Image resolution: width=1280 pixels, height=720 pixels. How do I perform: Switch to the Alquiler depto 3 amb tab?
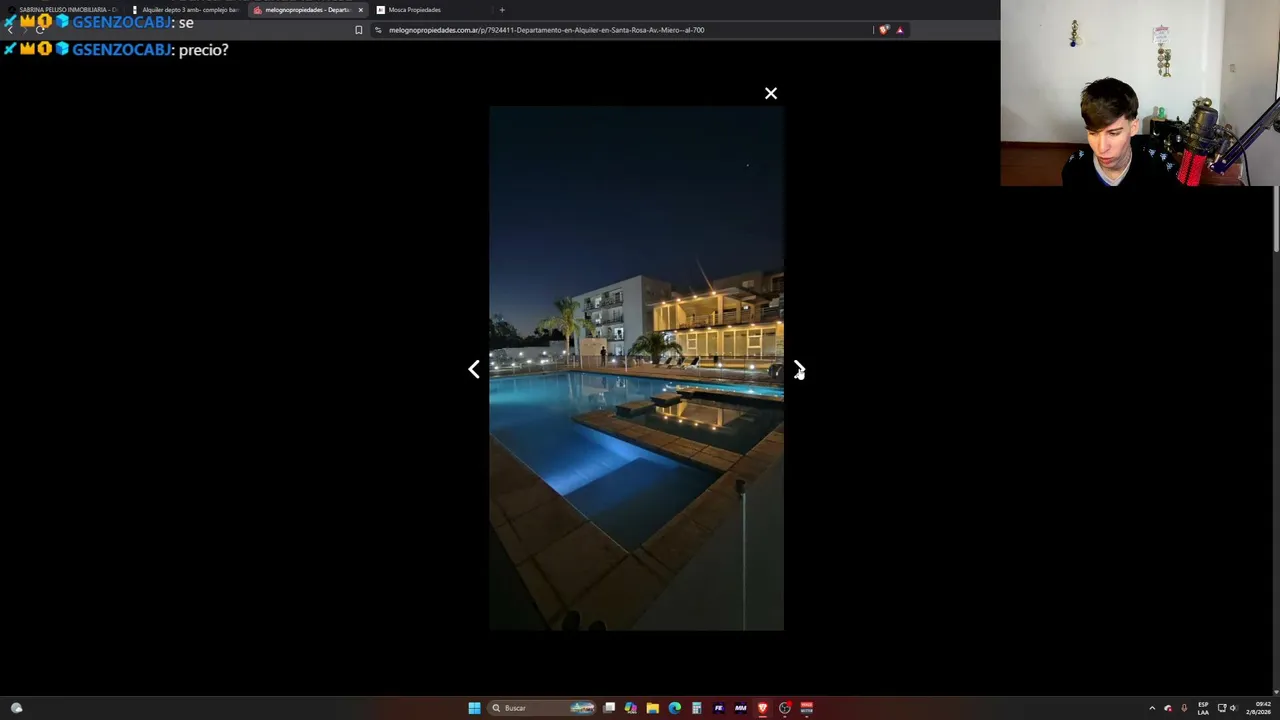click(185, 10)
